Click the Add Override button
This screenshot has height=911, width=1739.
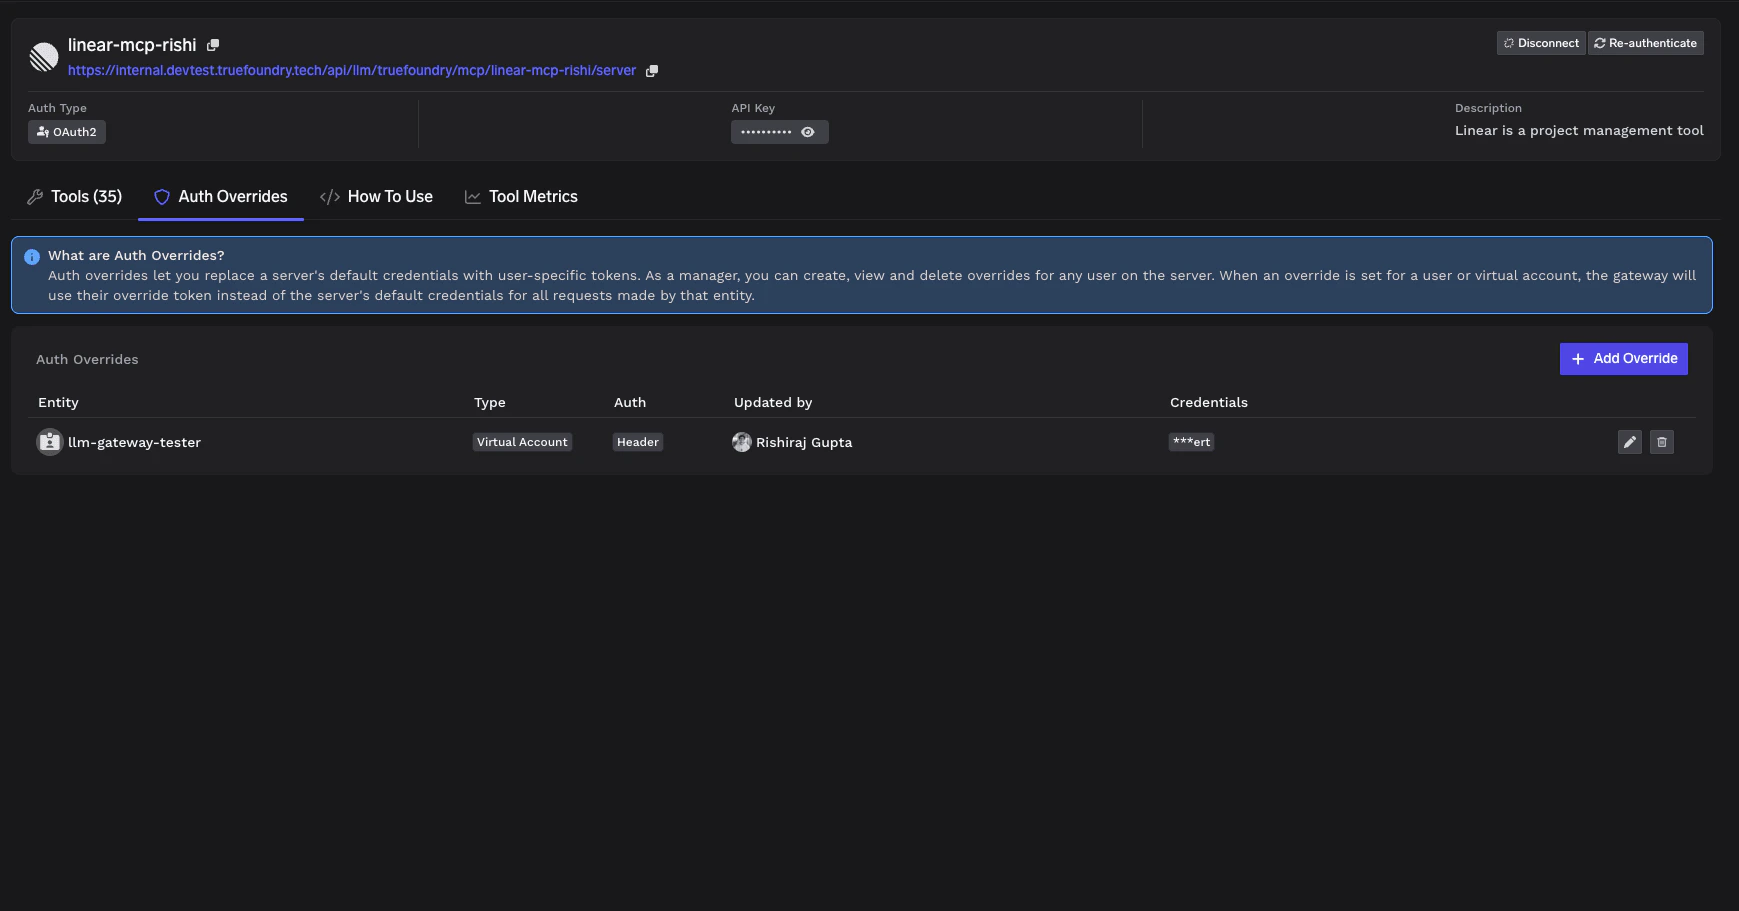click(x=1622, y=358)
